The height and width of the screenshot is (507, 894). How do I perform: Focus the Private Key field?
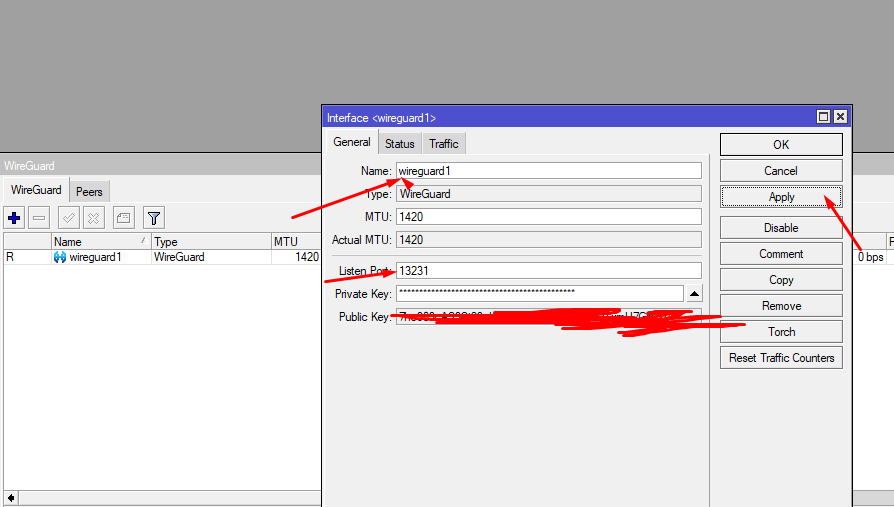point(540,294)
